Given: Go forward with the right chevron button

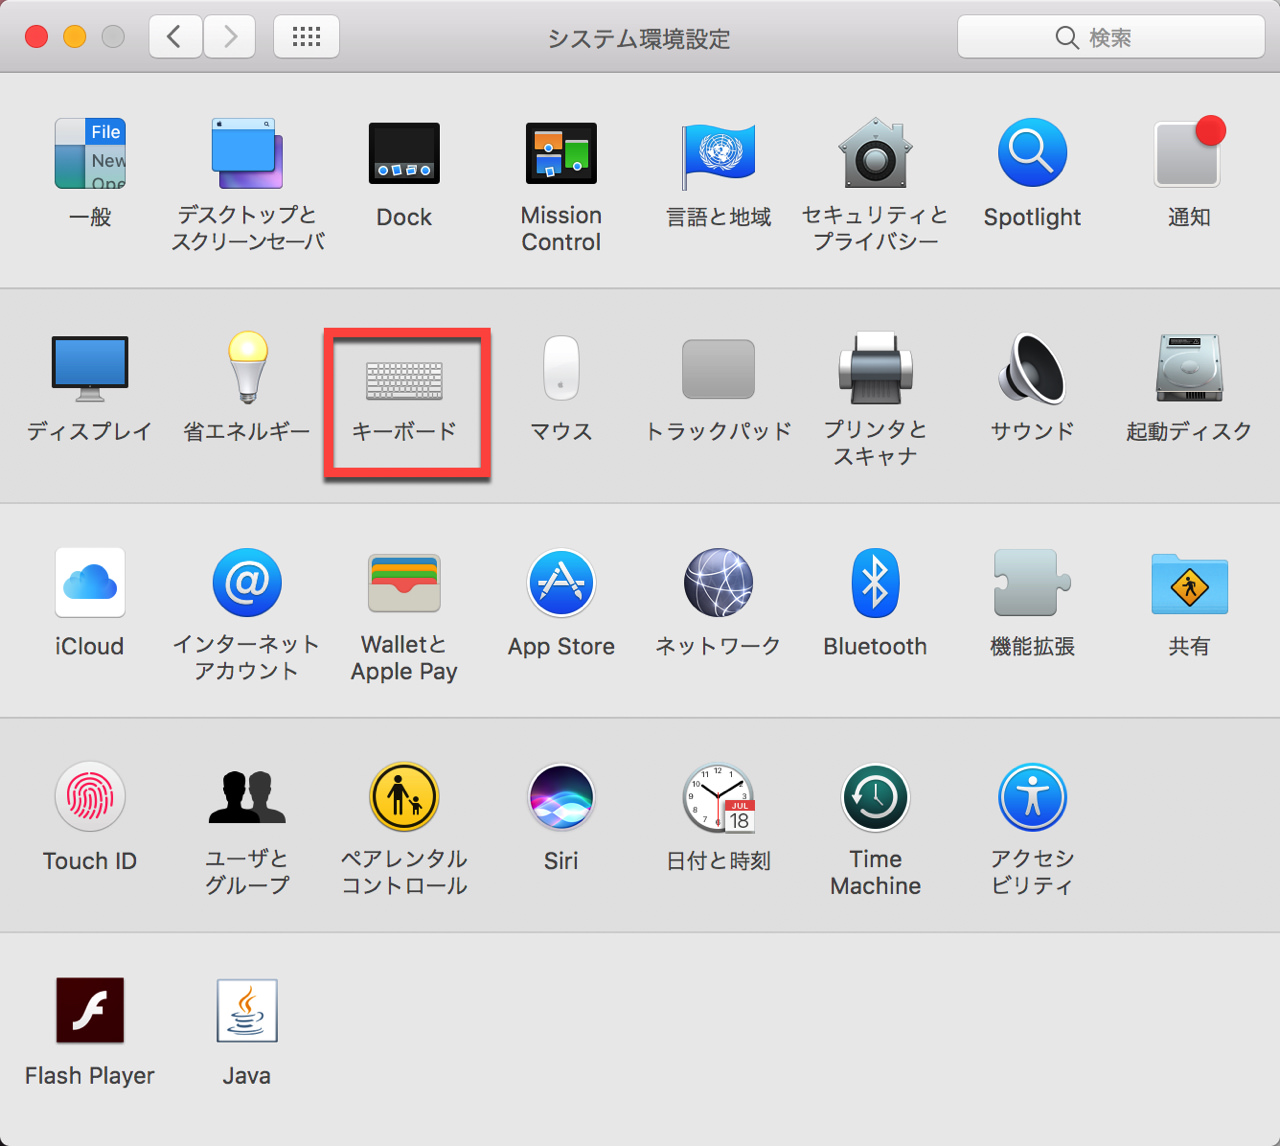Looking at the screenshot, I should [x=230, y=37].
